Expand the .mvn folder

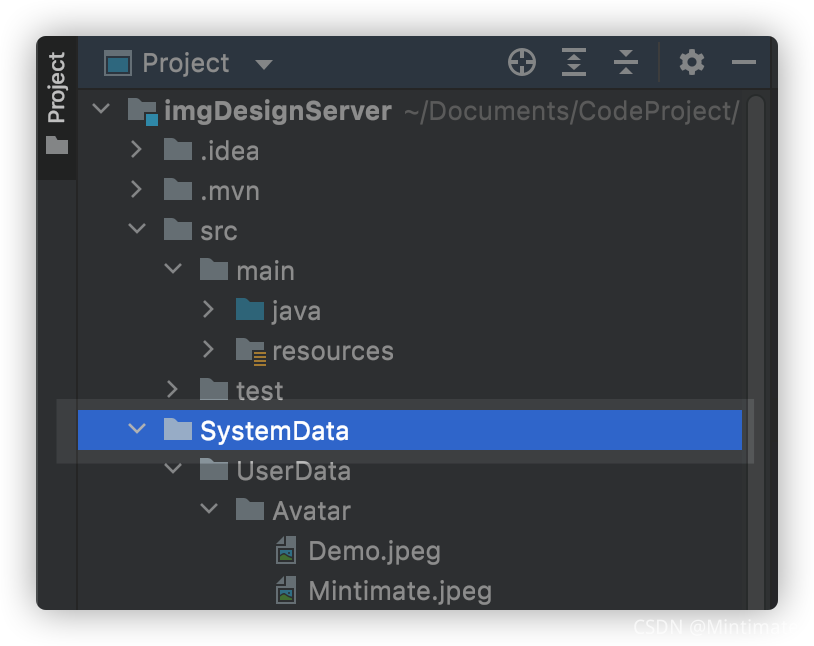[137, 190]
